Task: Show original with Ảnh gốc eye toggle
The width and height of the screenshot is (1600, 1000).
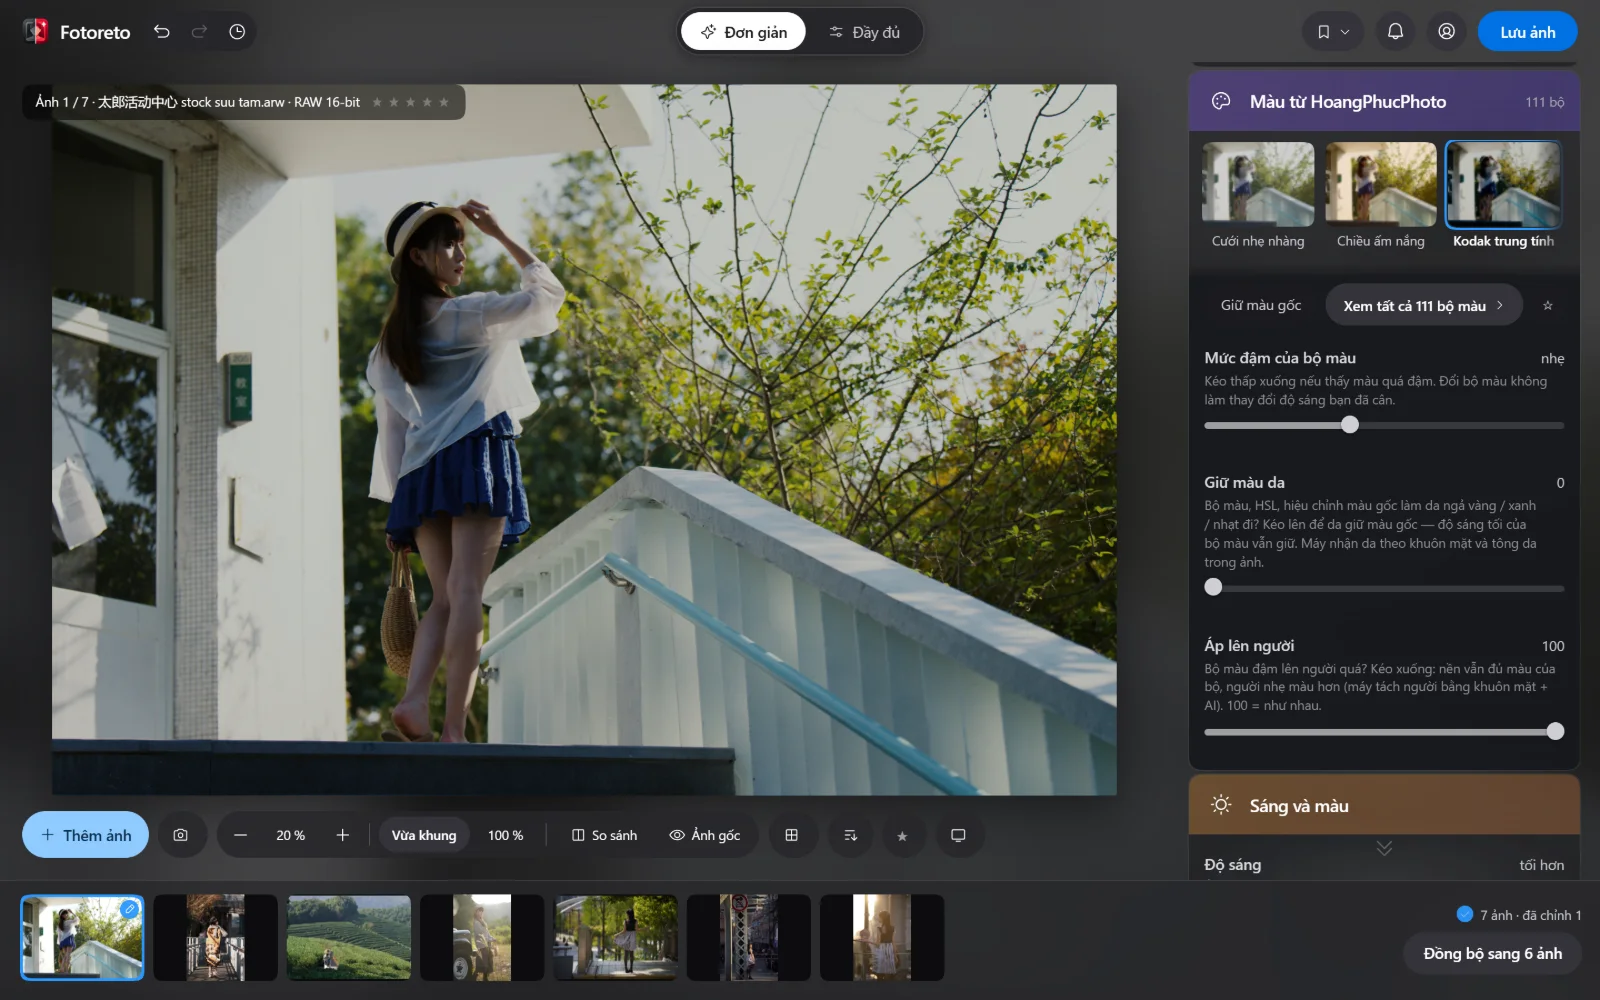Action: [705, 835]
